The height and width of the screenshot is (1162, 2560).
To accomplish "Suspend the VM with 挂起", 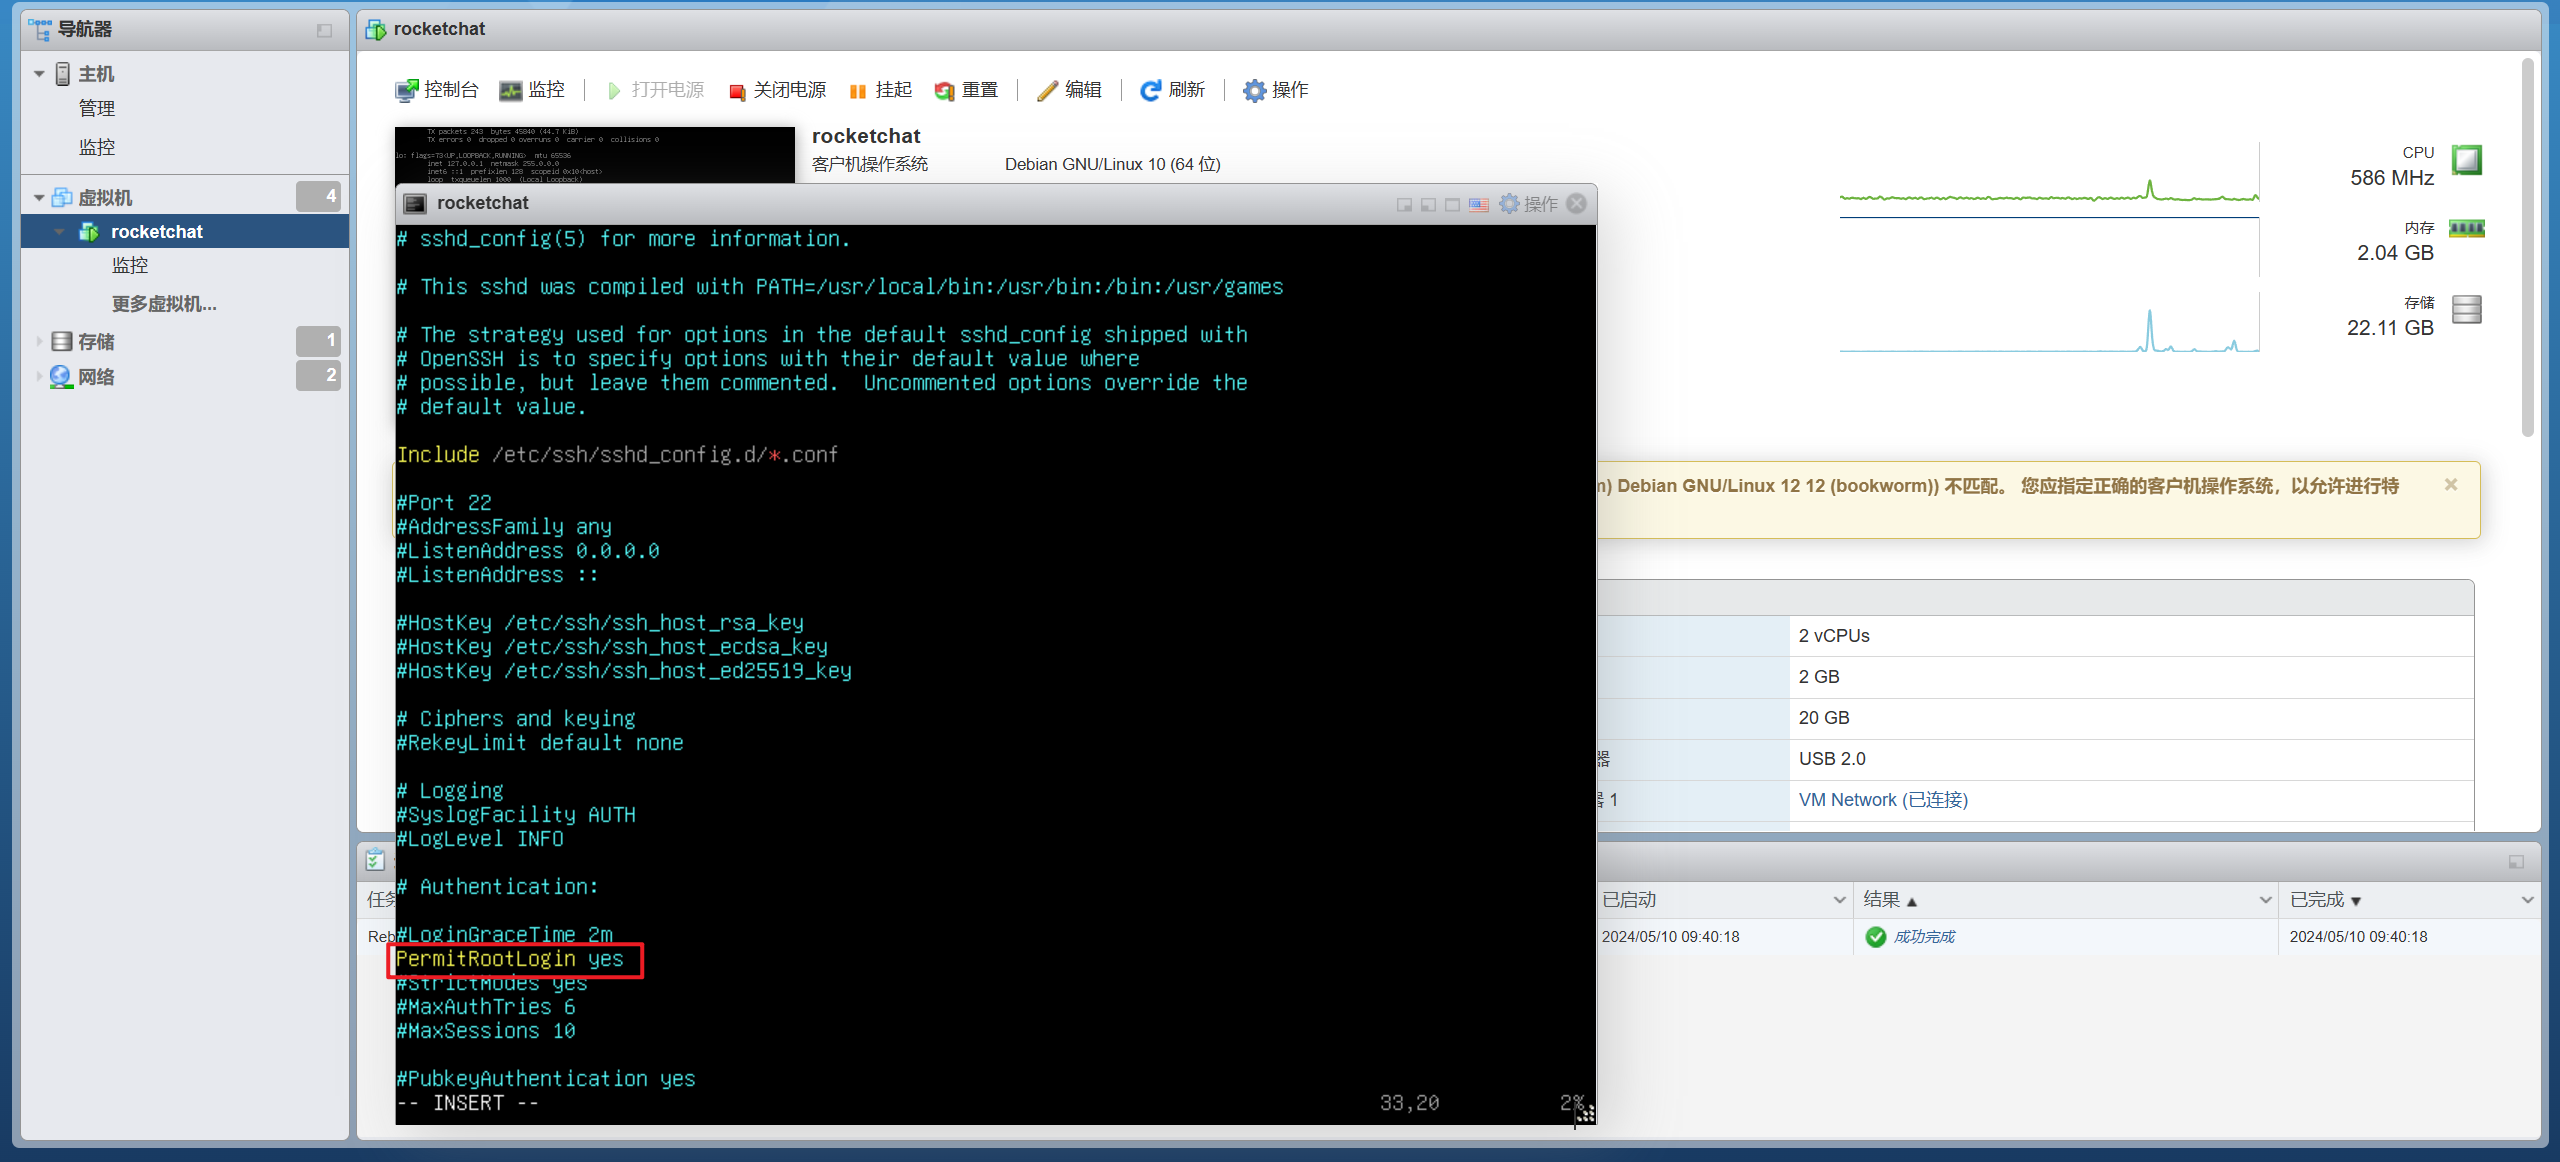I will pyautogui.click(x=880, y=90).
